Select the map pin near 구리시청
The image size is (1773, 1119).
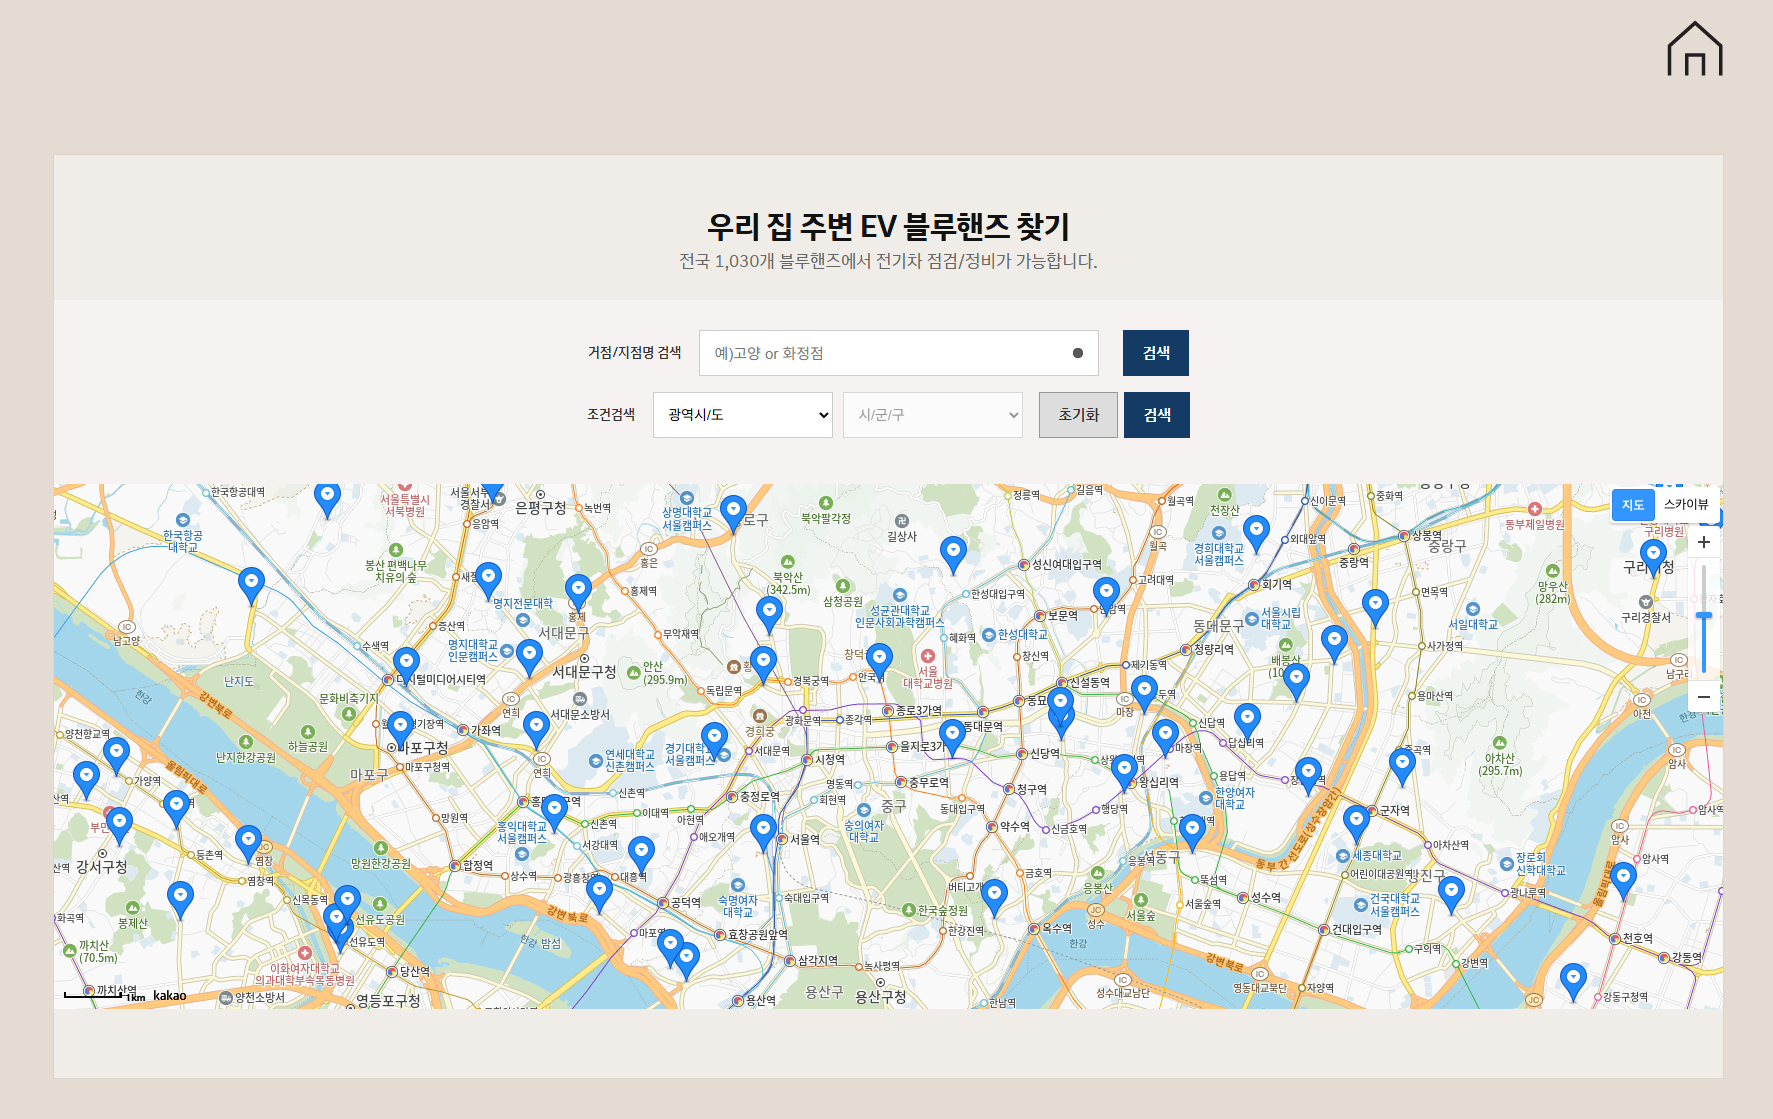point(1653,557)
